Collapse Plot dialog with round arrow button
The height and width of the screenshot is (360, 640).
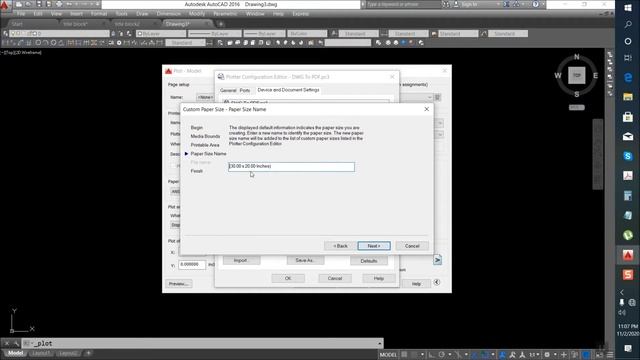(437, 282)
